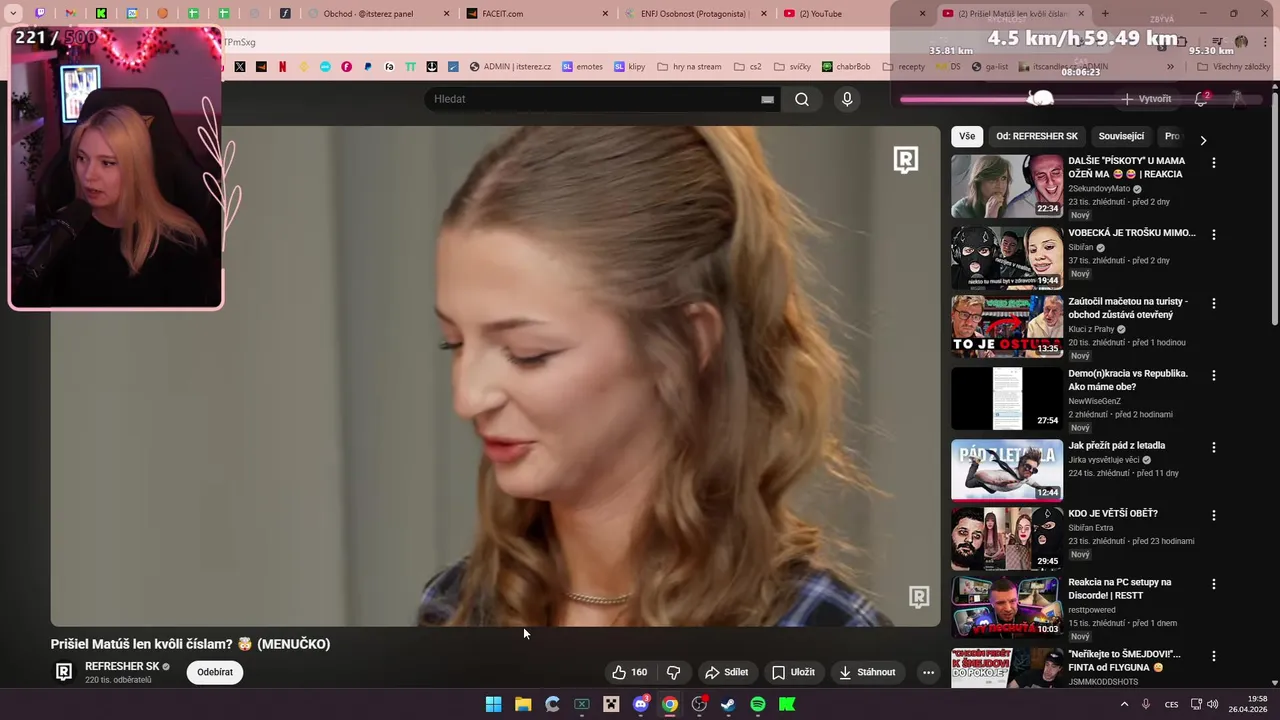
Task: Open menu for 'VOBECKÁ JE TROŠKU MIMO' video
Action: click(x=1214, y=234)
